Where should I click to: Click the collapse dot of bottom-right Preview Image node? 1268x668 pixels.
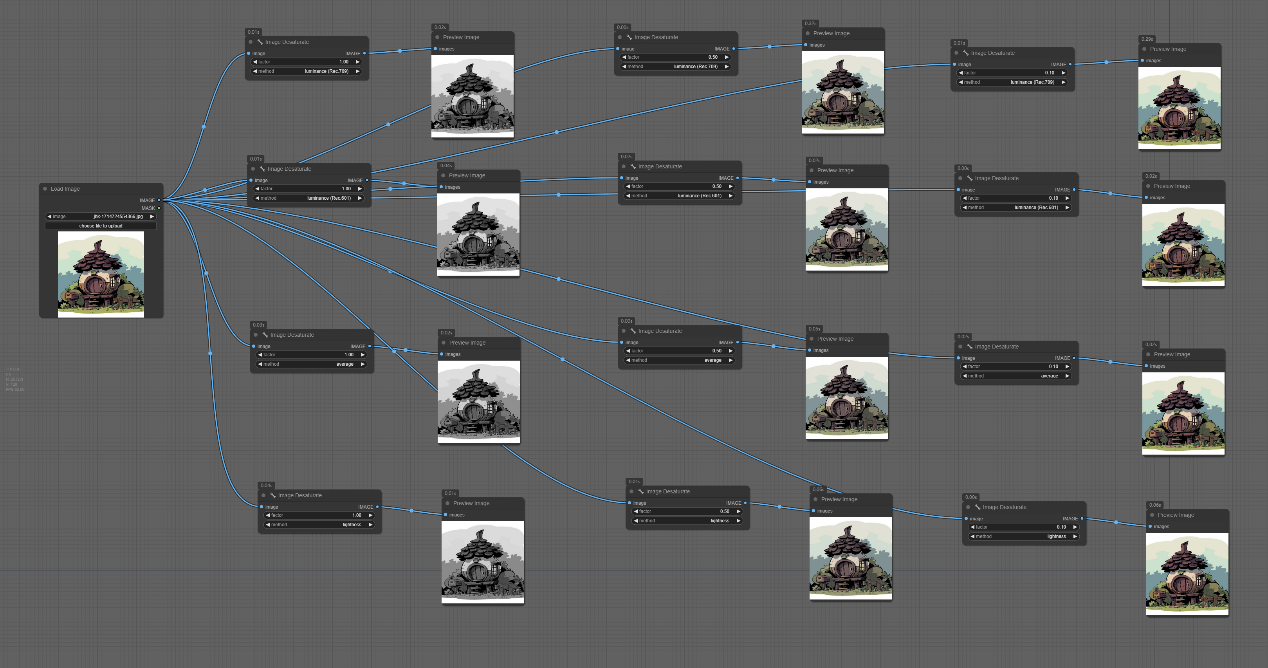[1151, 515]
